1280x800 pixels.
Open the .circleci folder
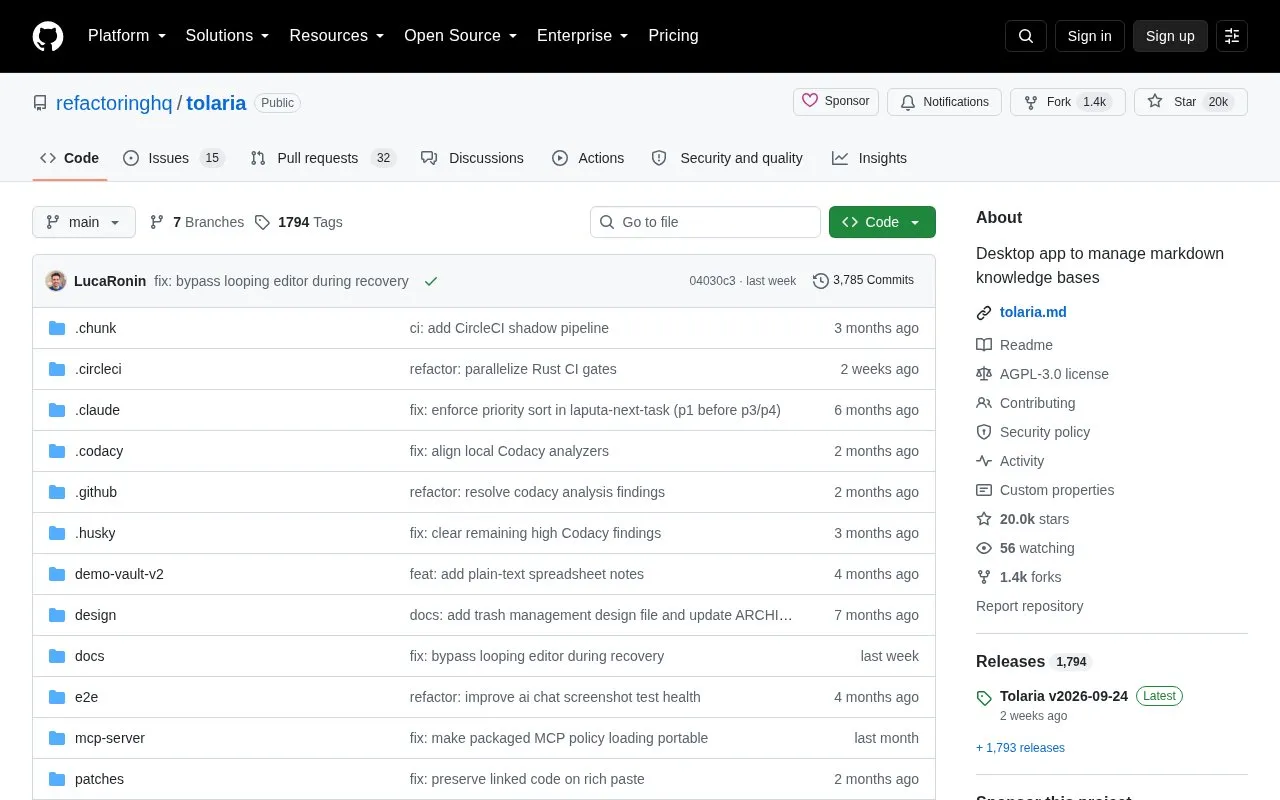click(x=98, y=369)
